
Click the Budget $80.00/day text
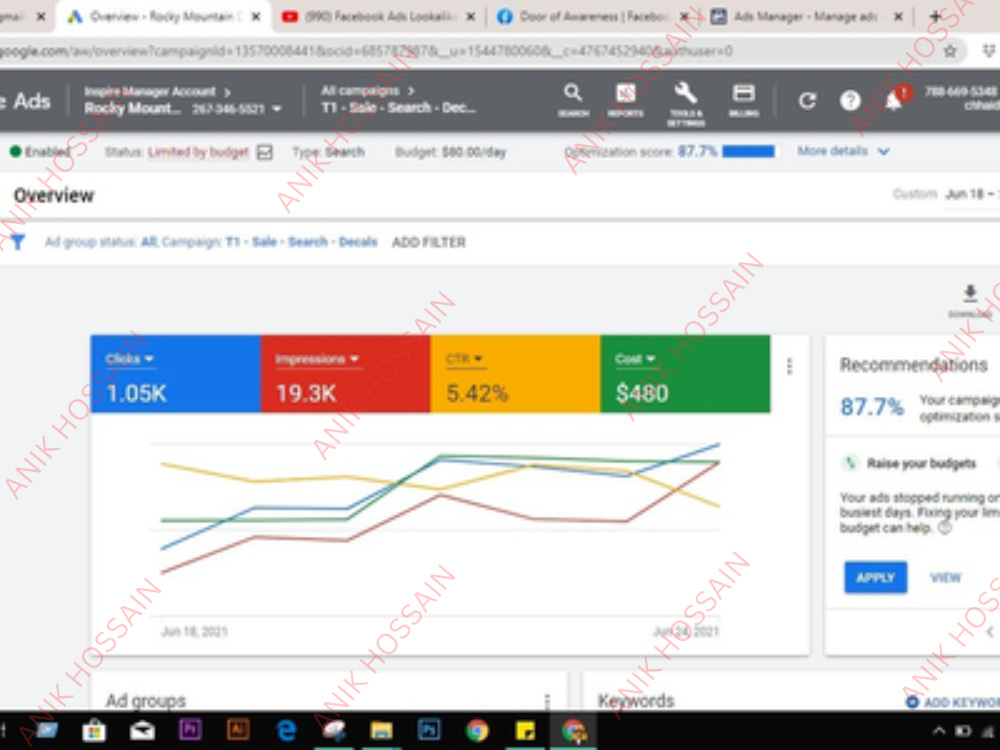(x=450, y=152)
